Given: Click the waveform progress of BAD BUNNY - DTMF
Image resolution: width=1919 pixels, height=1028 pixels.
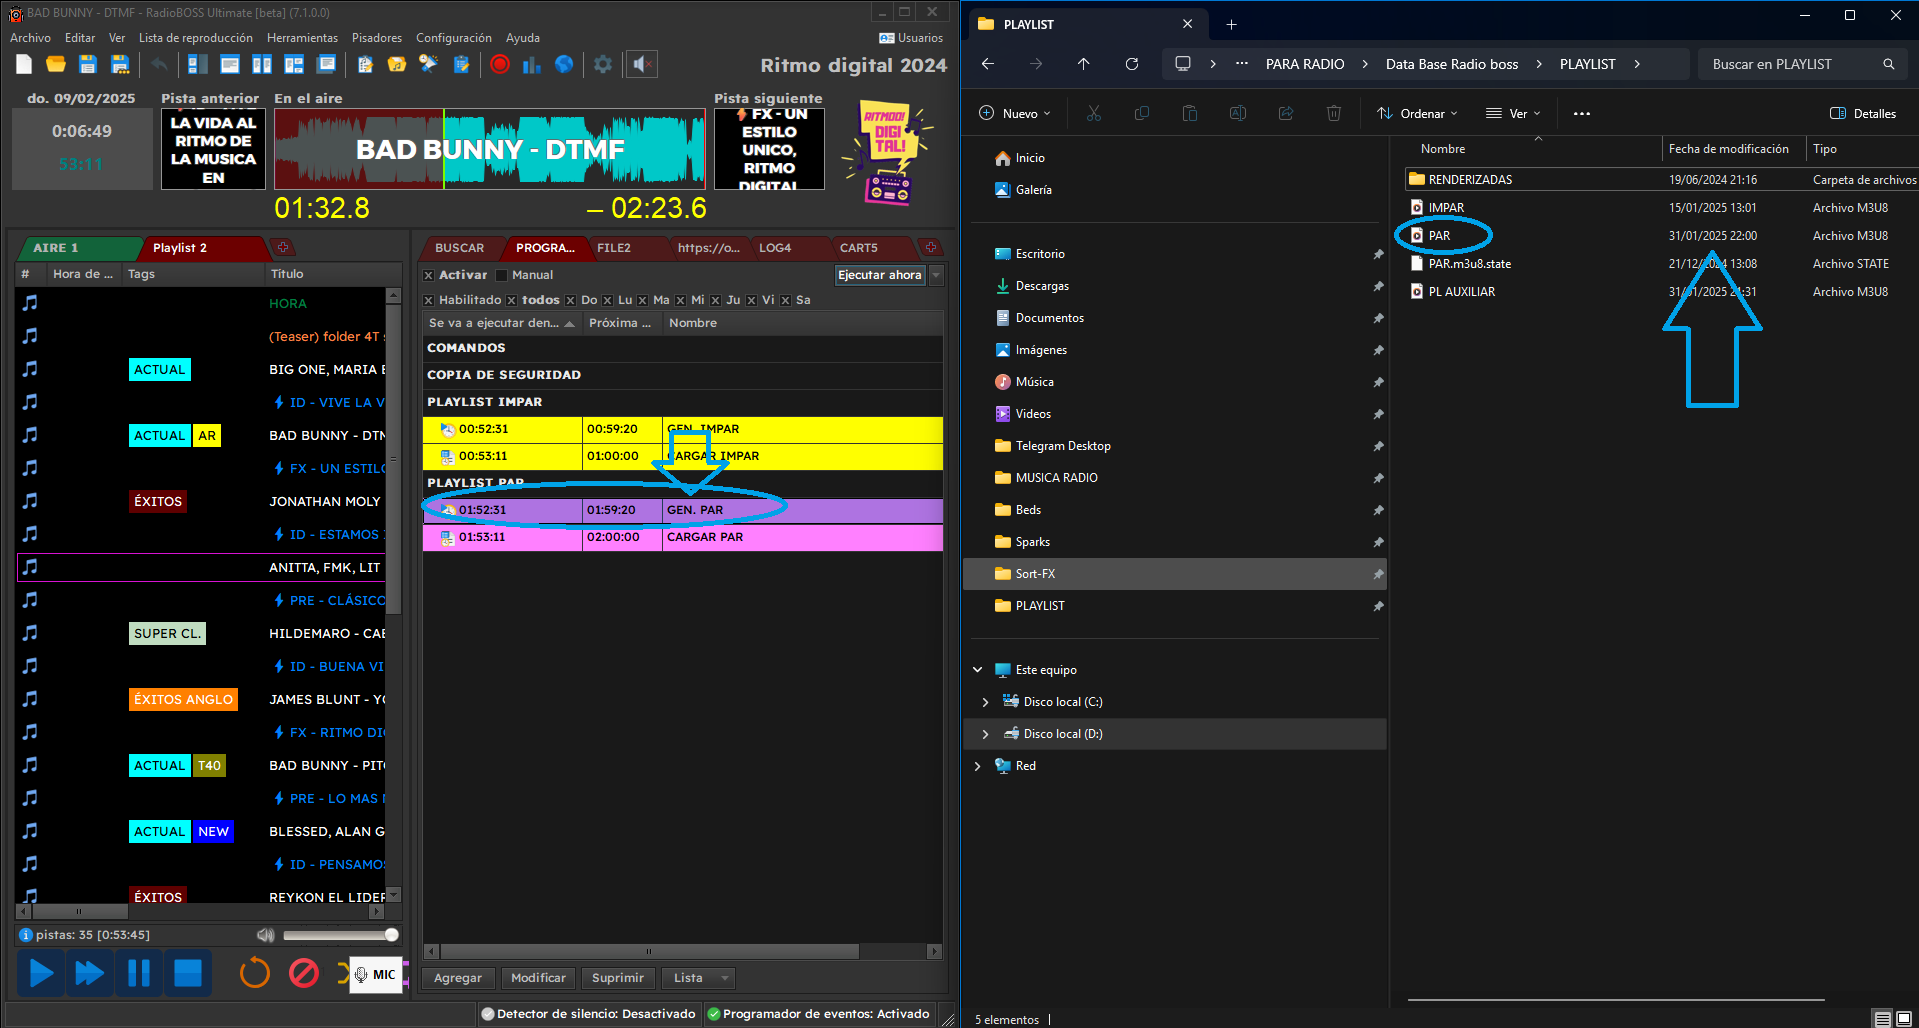Looking at the screenshot, I should click(490, 150).
